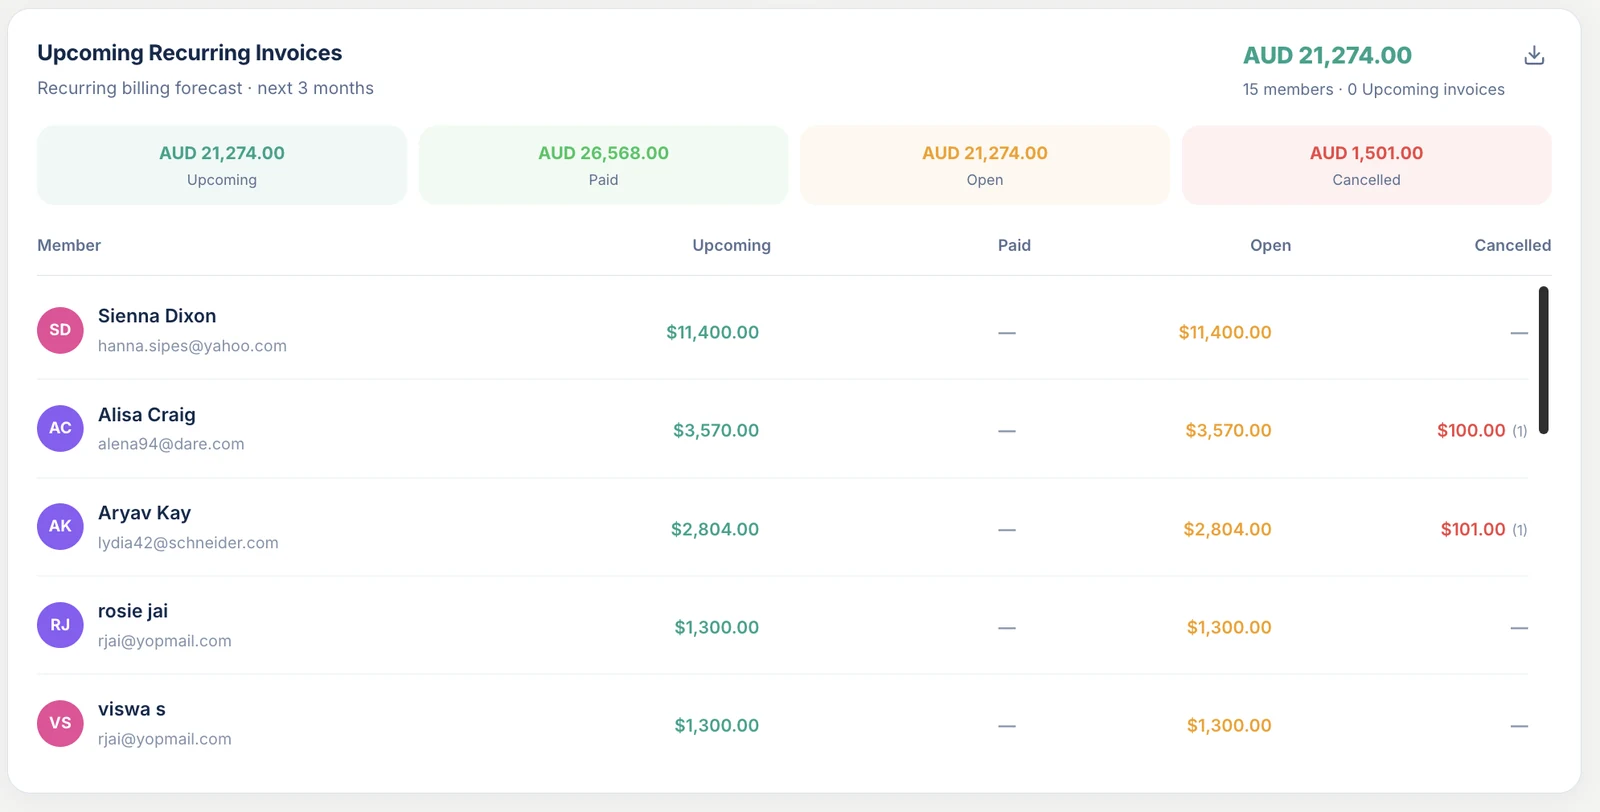Click email hanna.sipes@yahoo.com
This screenshot has height=812, width=1600.
point(192,346)
